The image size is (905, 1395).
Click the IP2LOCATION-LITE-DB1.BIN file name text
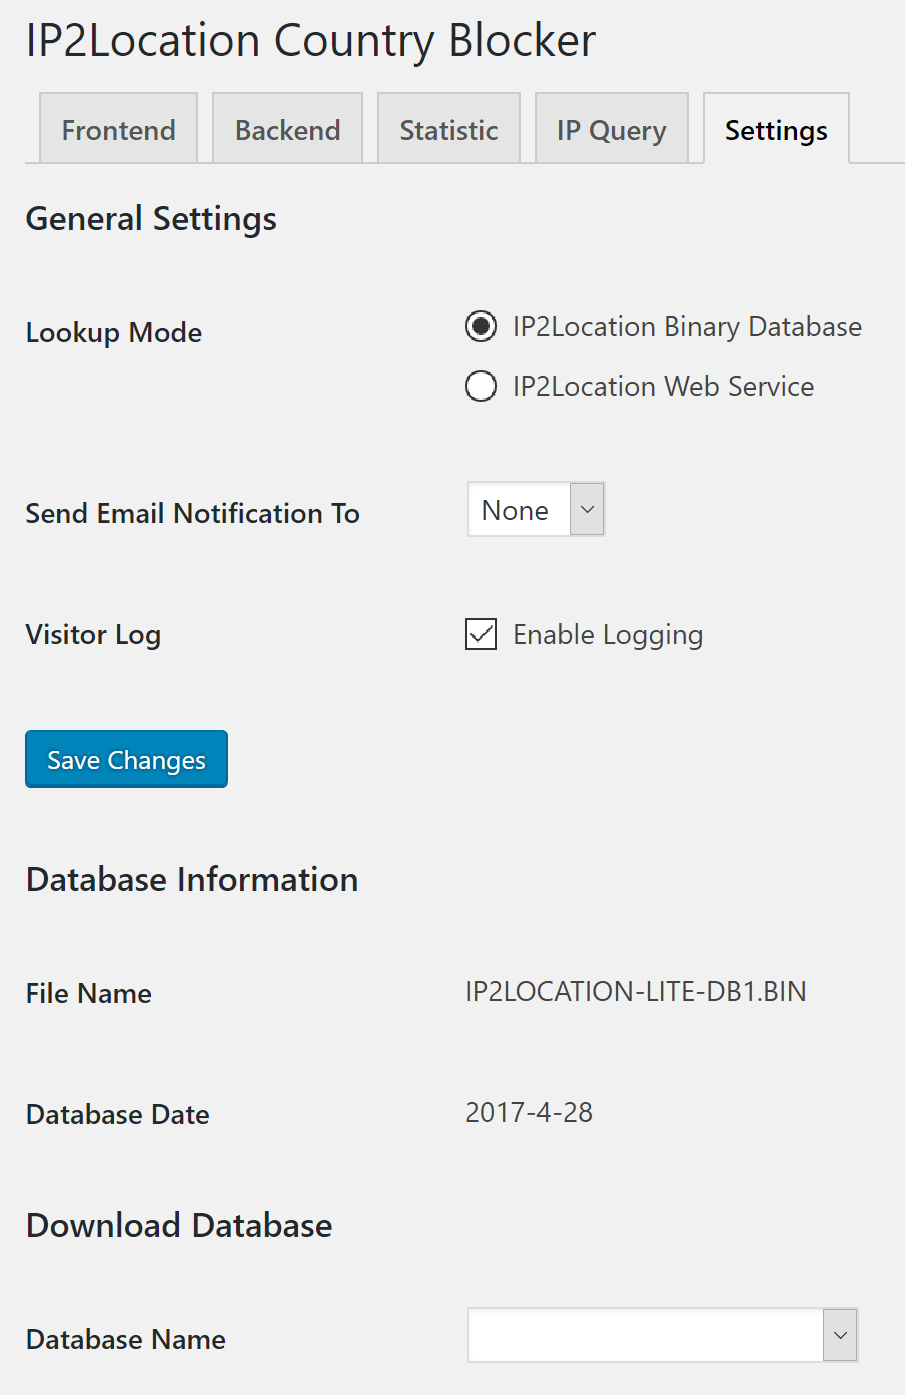[635, 992]
